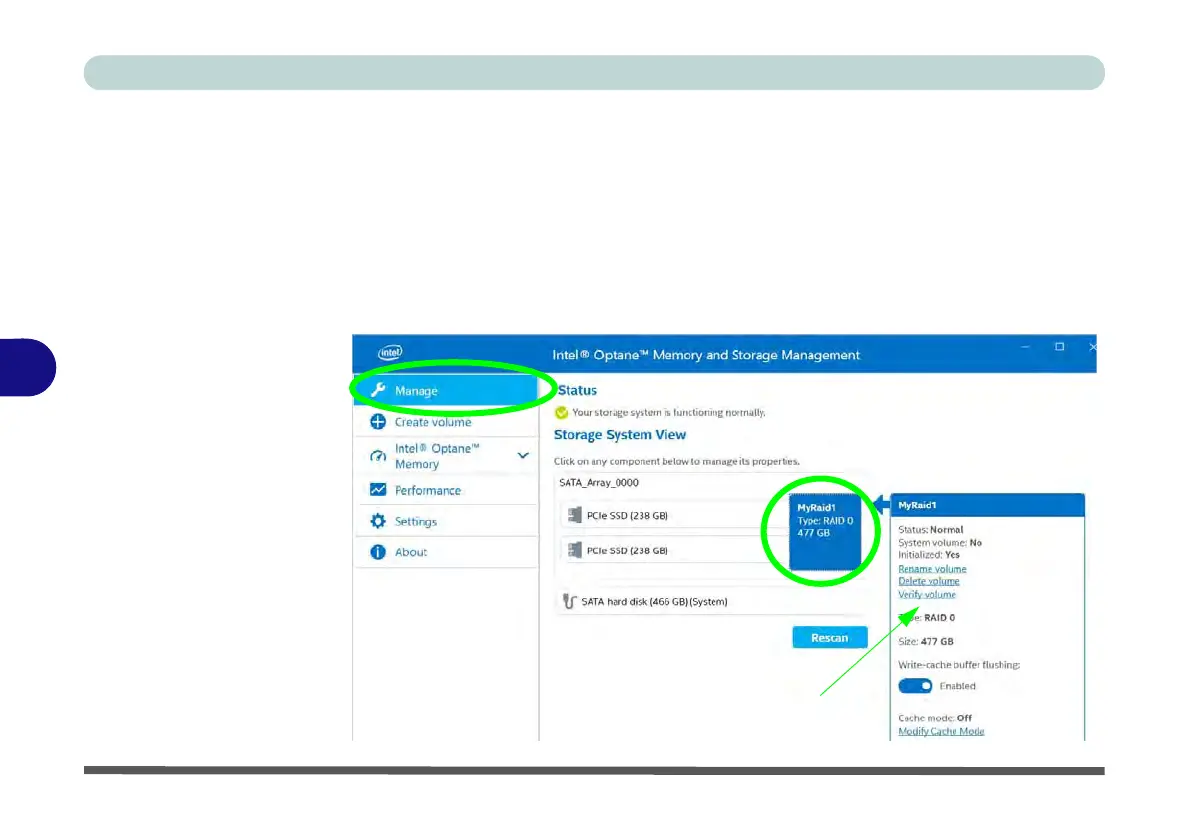Minimize the Intel Optane window
This screenshot has width=1190, height=838.
pyautogui.click(x=1025, y=347)
